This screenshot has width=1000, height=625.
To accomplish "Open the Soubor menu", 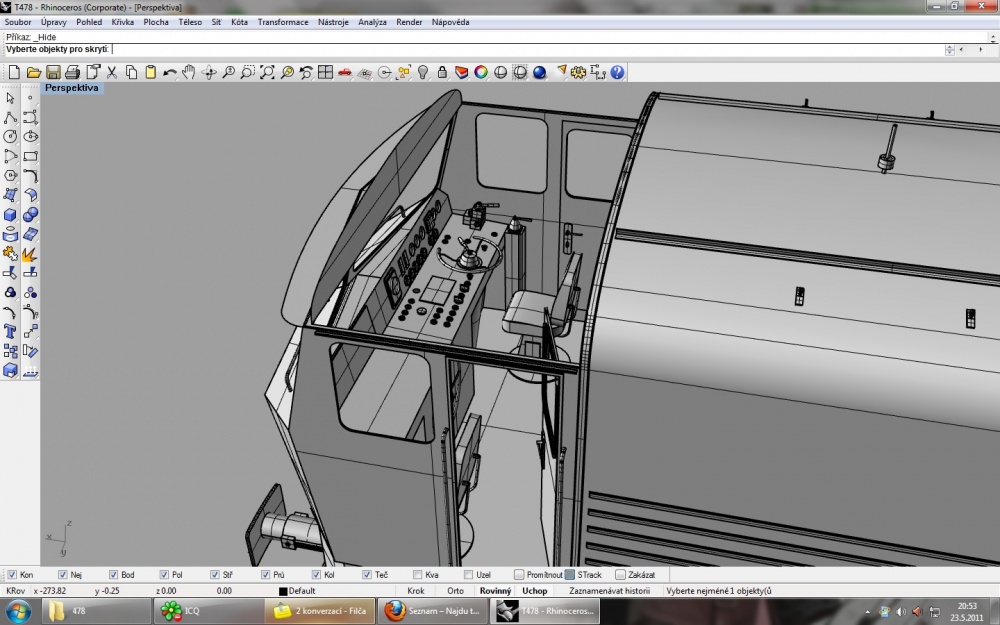I will pyautogui.click(x=18, y=22).
